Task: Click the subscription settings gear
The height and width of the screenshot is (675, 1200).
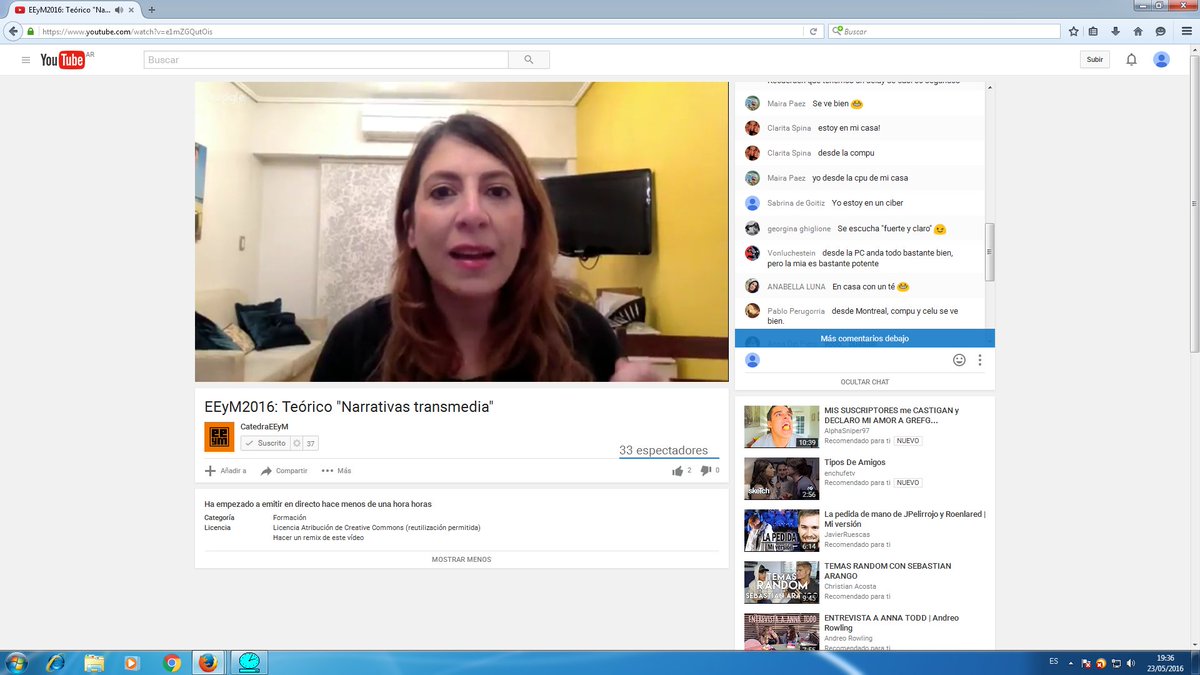Action: (x=296, y=443)
